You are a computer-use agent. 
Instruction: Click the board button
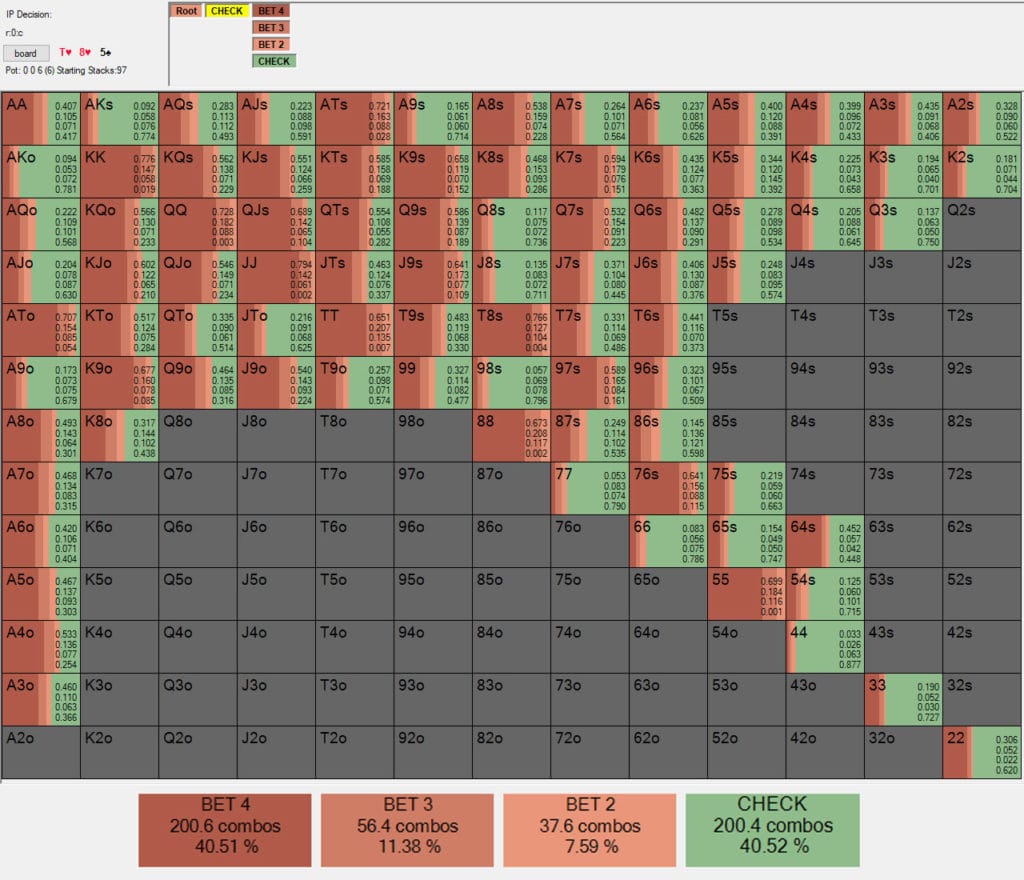click(x=25, y=53)
